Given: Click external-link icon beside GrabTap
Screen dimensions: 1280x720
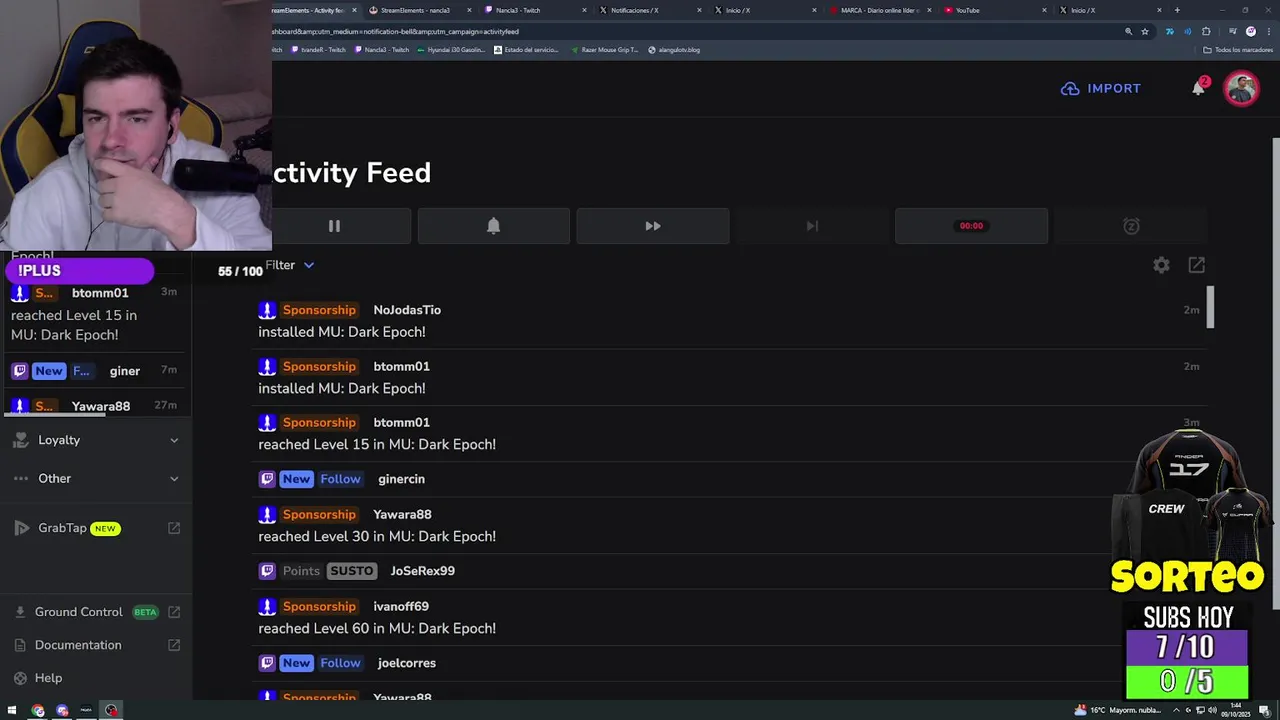Looking at the screenshot, I should coord(174,528).
